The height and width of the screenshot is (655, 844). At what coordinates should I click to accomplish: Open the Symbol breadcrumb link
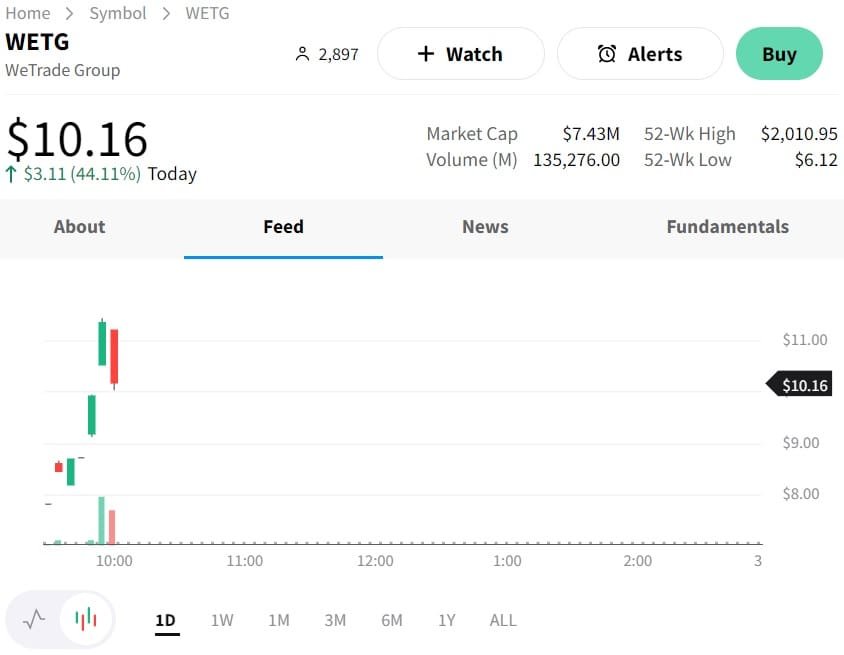[x=118, y=13]
